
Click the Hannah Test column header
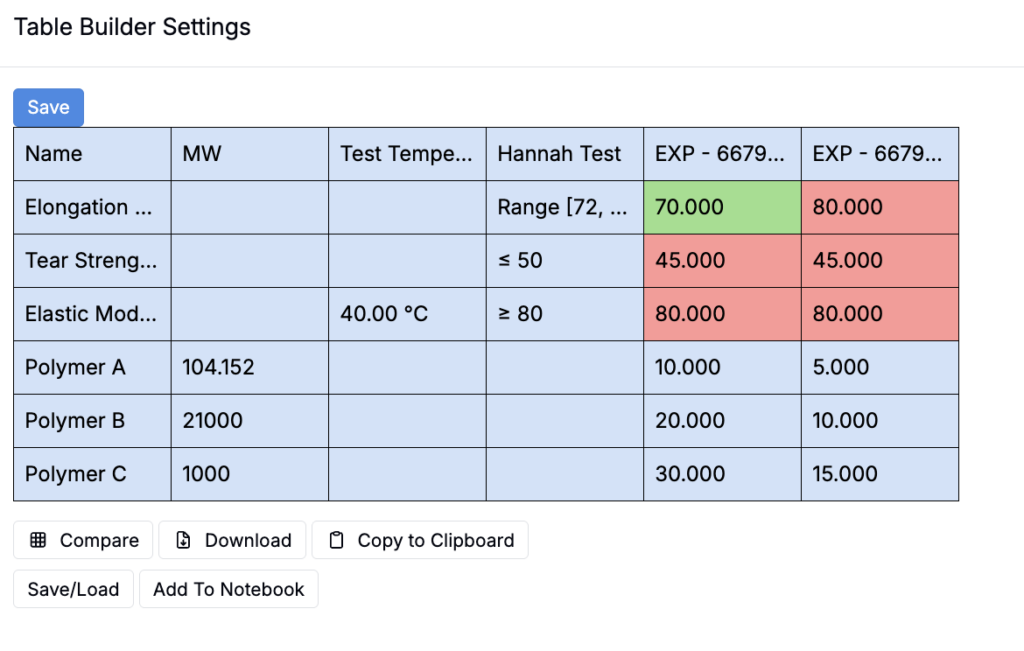(565, 154)
